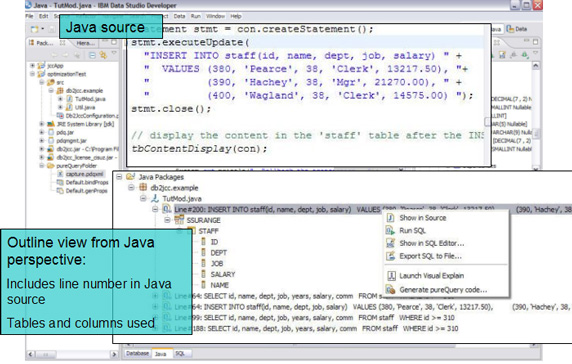The width and height of the screenshot is (572, 364).
Task: Open the Help menu
Action: coord(236,16)
